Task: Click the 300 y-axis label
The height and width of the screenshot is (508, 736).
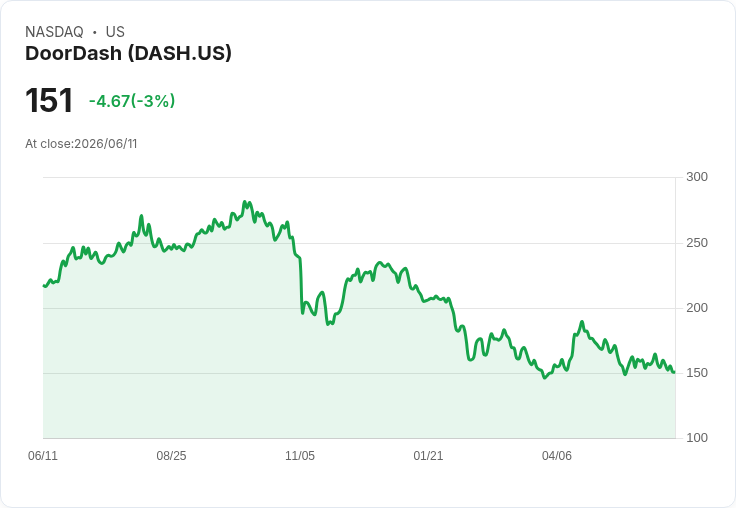Action: point(697,177)
